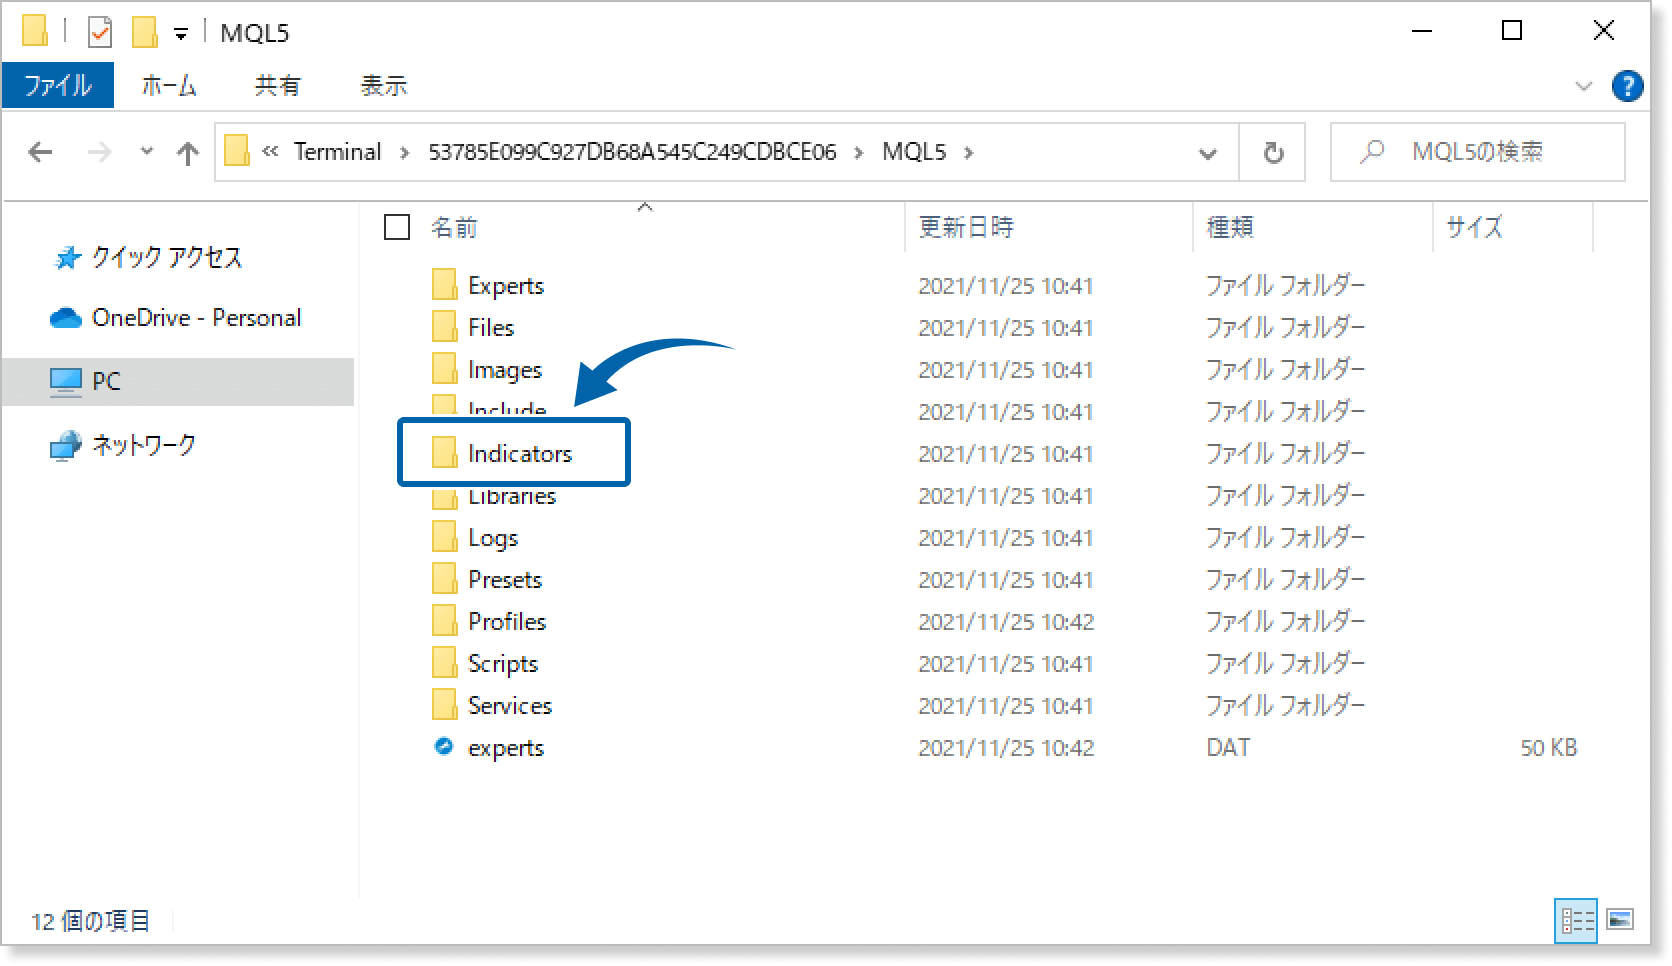This screenshot has height=966, width=1672.
Task: Expand the address bar history dropdown
Action: click(1208, 154)
